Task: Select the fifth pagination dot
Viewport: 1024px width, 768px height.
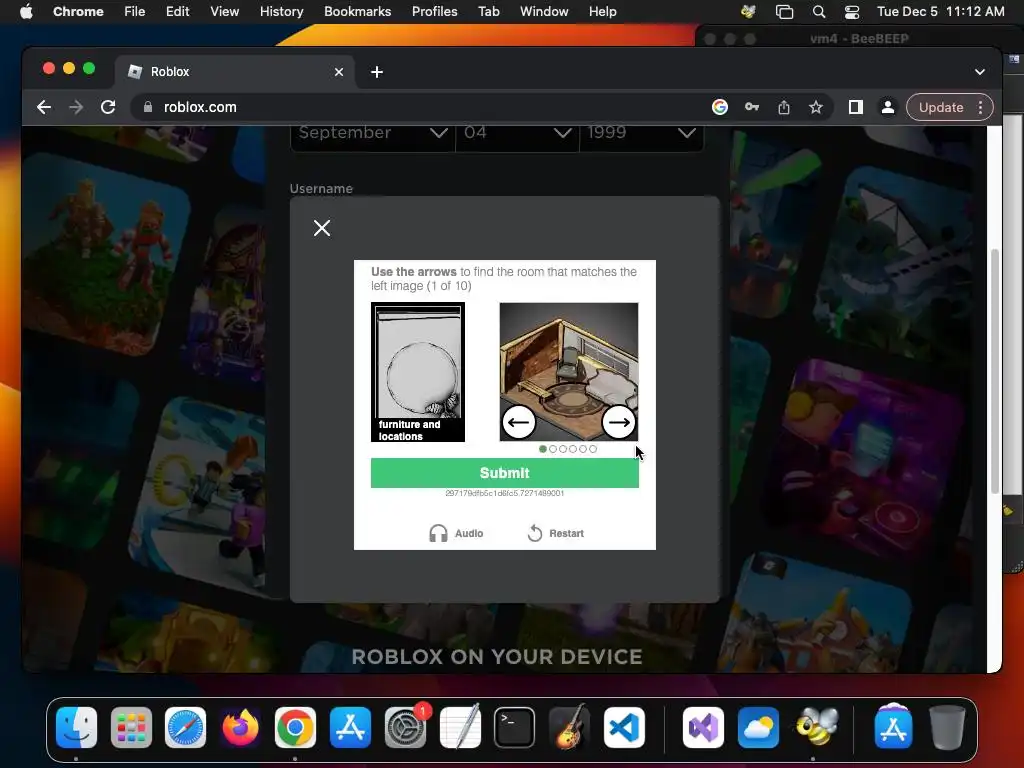Action: (583, 449)
